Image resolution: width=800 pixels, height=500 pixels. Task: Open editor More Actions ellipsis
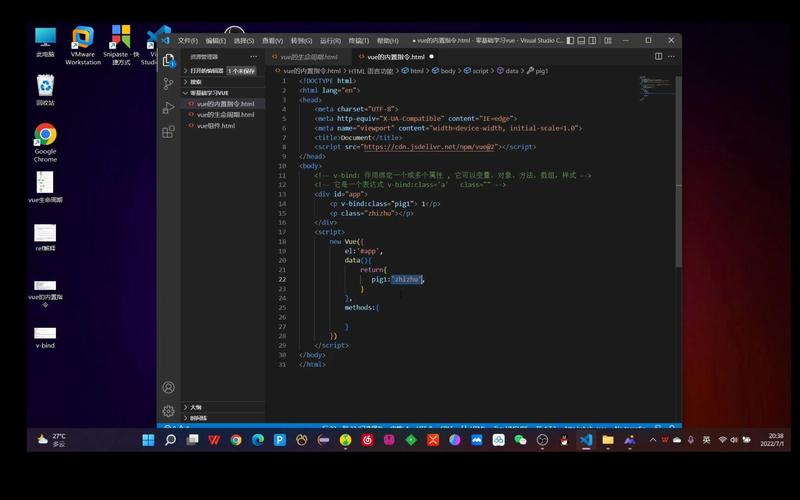point(671,56)
